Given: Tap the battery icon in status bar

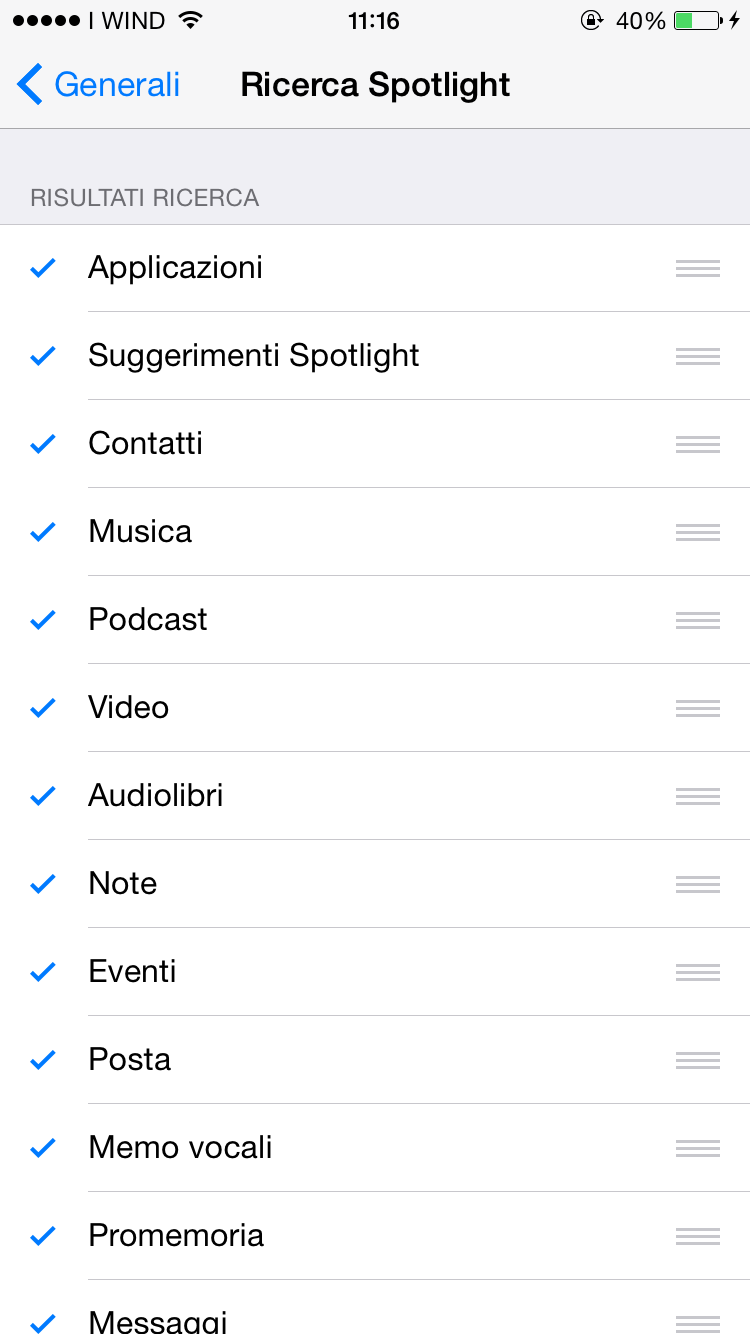Looking at the screenshot, I should click(697, 21).
